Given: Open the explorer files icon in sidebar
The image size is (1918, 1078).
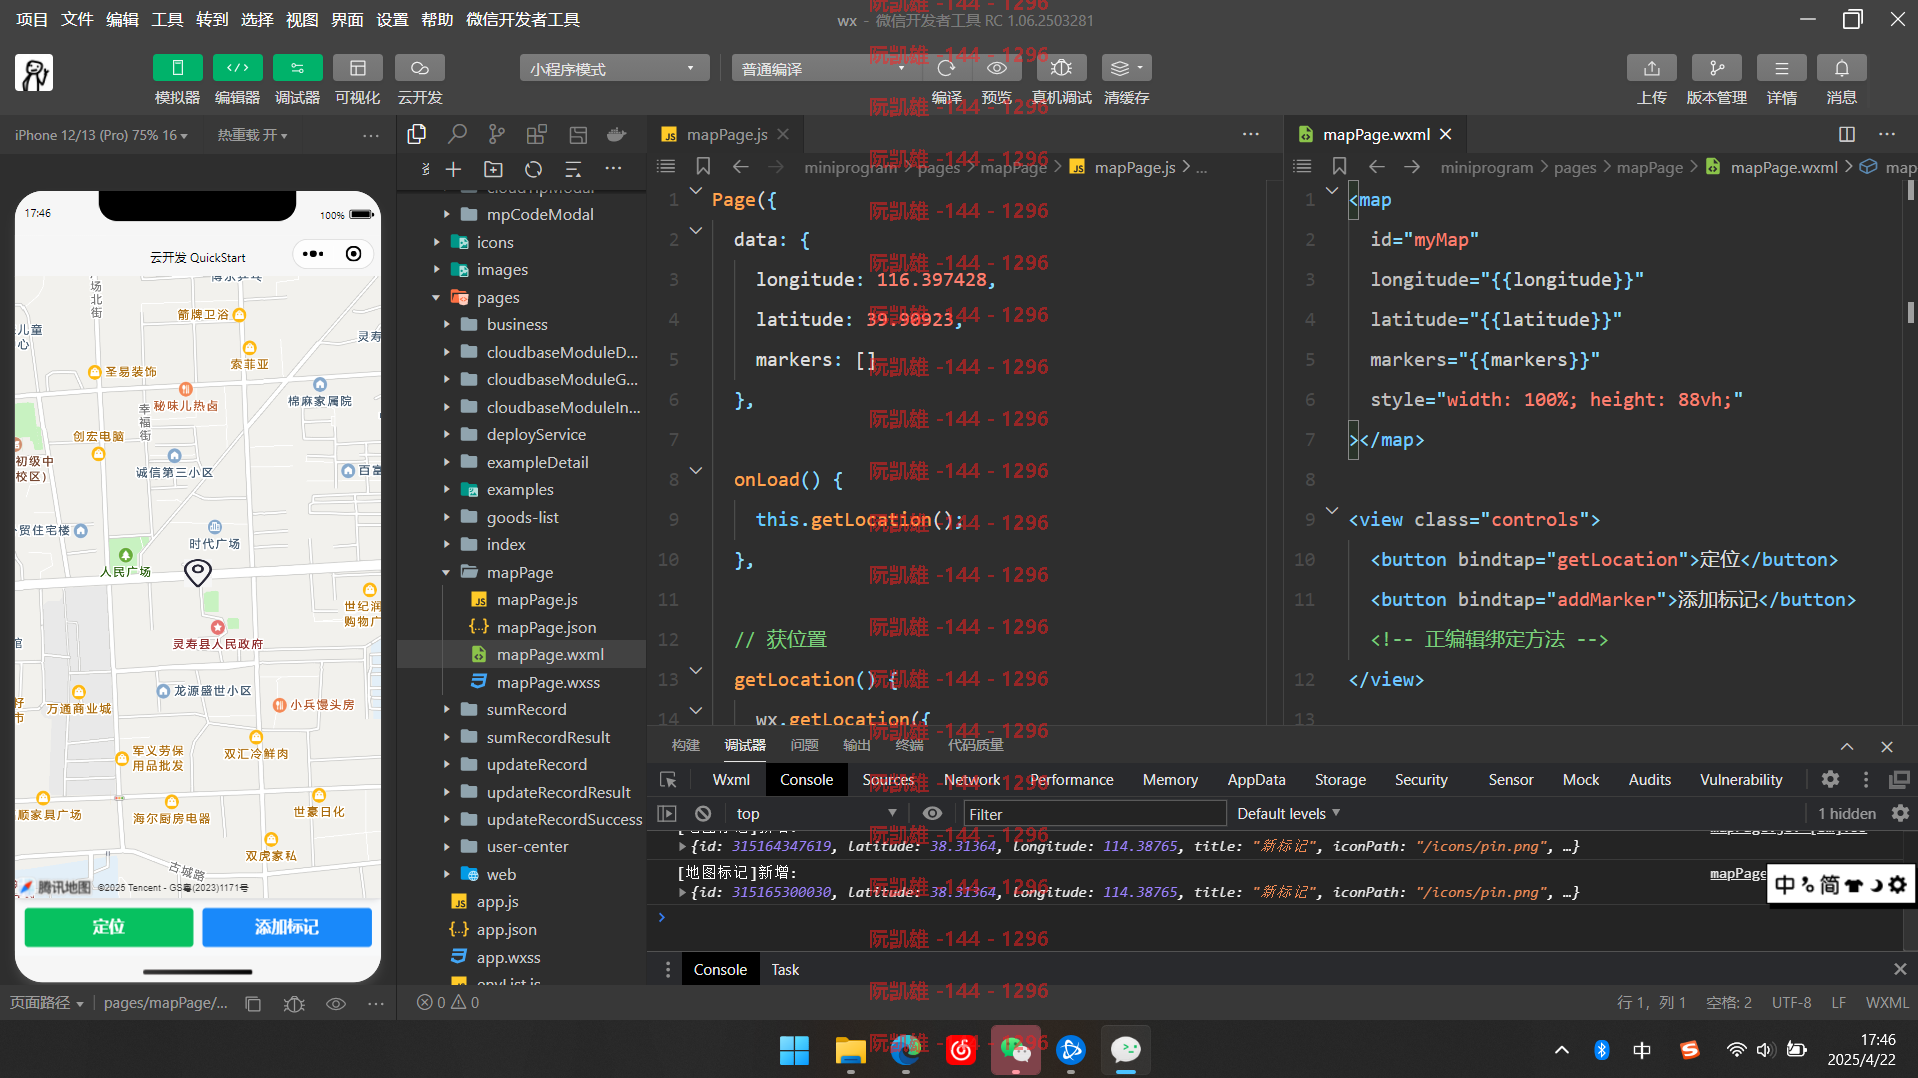Looking at the screenshot, I should click(417, 134).
